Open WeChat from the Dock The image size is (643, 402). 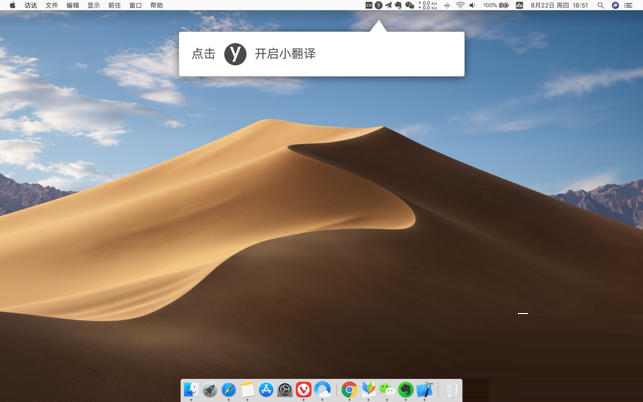click(x=387, y=390)
